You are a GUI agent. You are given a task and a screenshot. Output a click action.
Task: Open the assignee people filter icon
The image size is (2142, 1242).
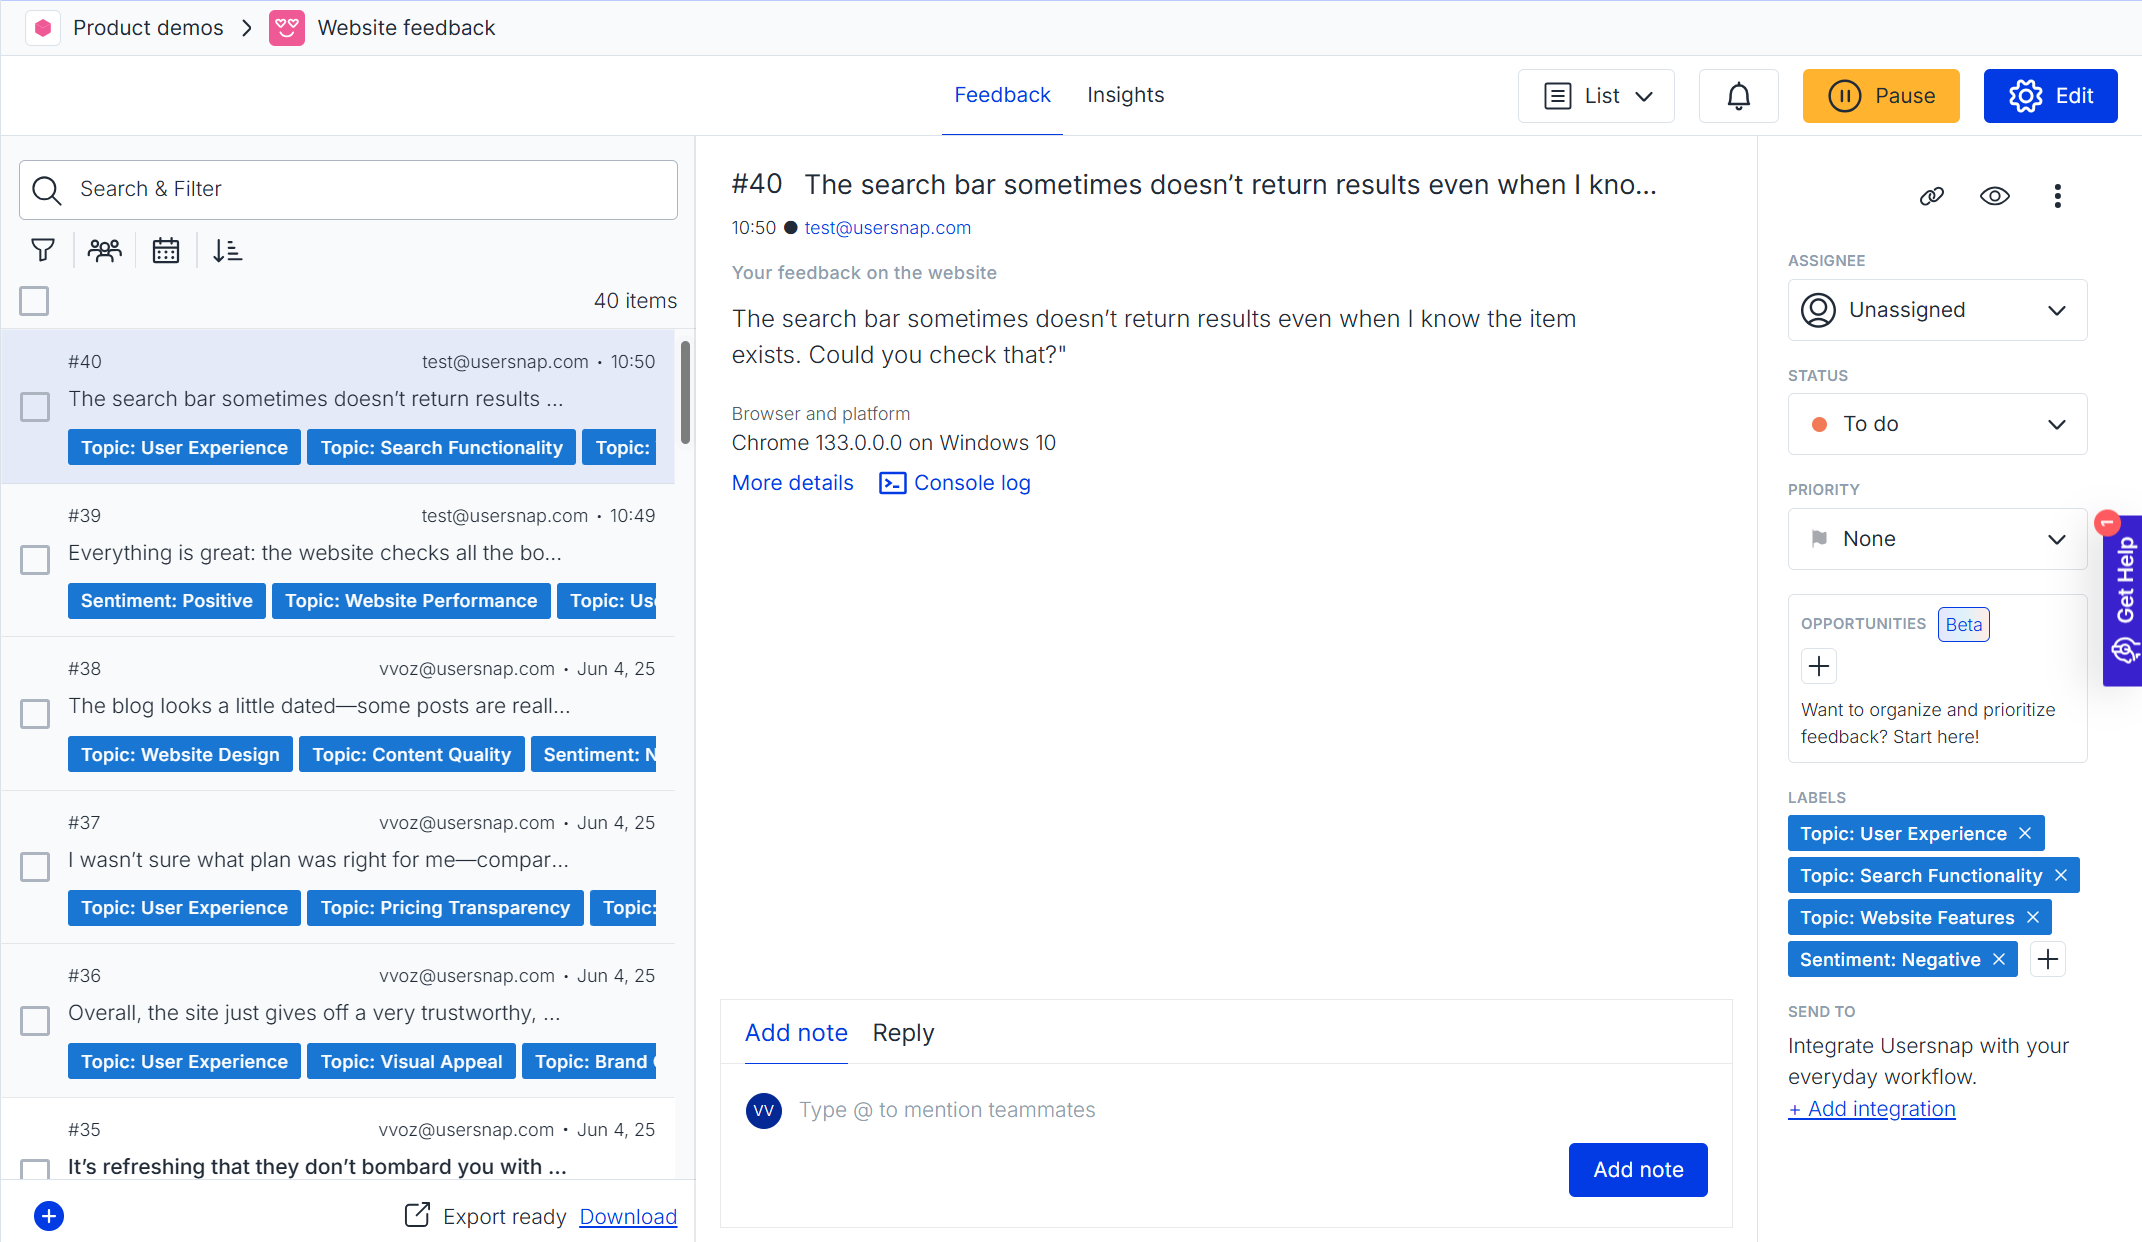pos(104,250)
